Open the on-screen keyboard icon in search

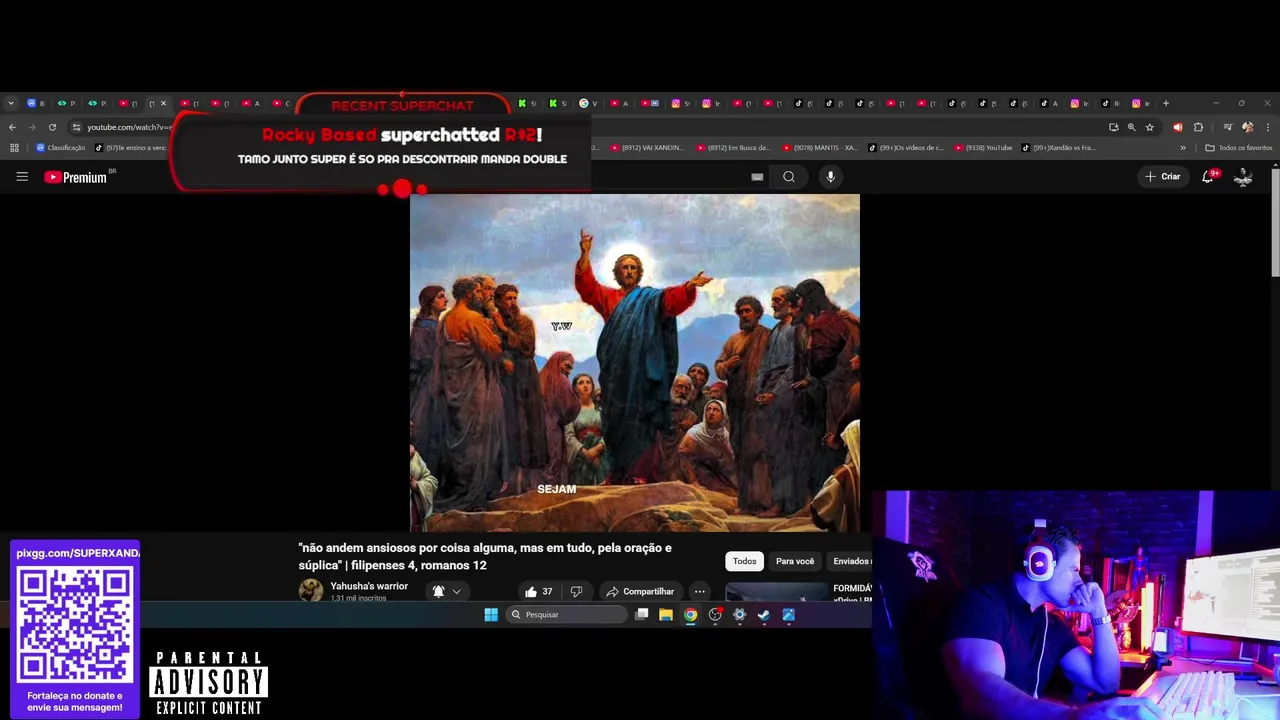click(x=757, y=177)
